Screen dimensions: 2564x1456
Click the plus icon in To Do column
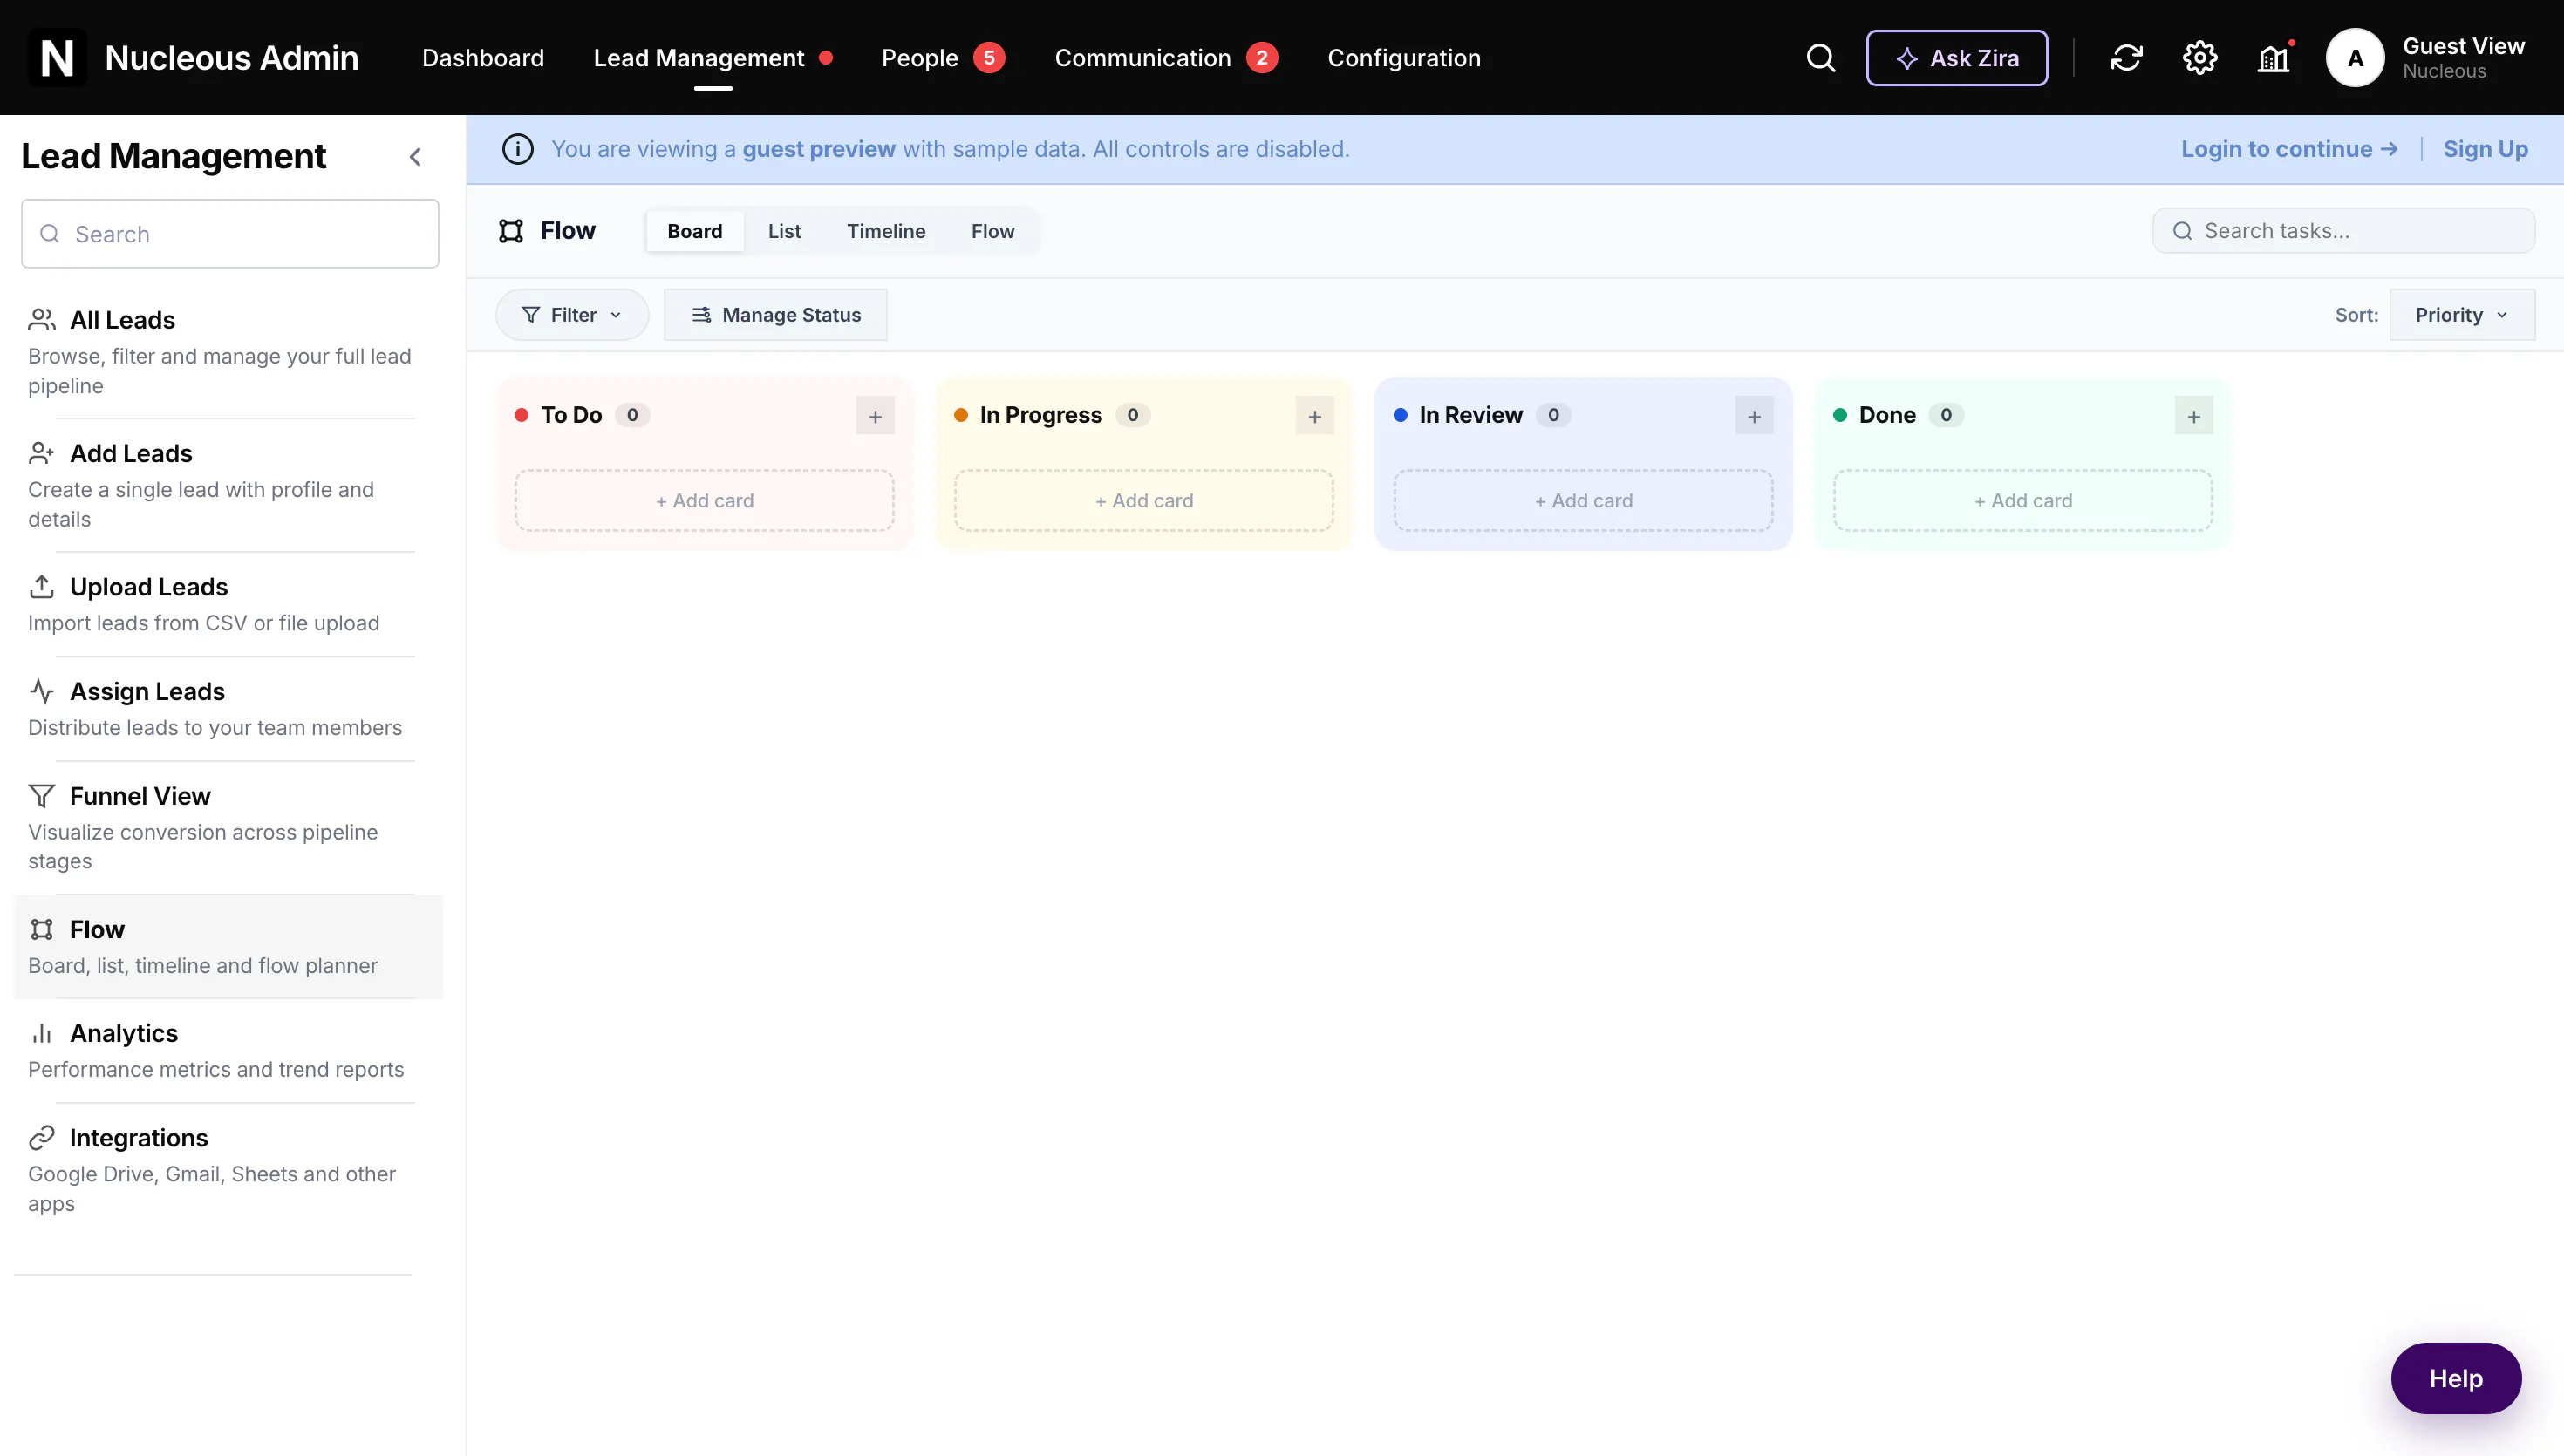point(875,416)
